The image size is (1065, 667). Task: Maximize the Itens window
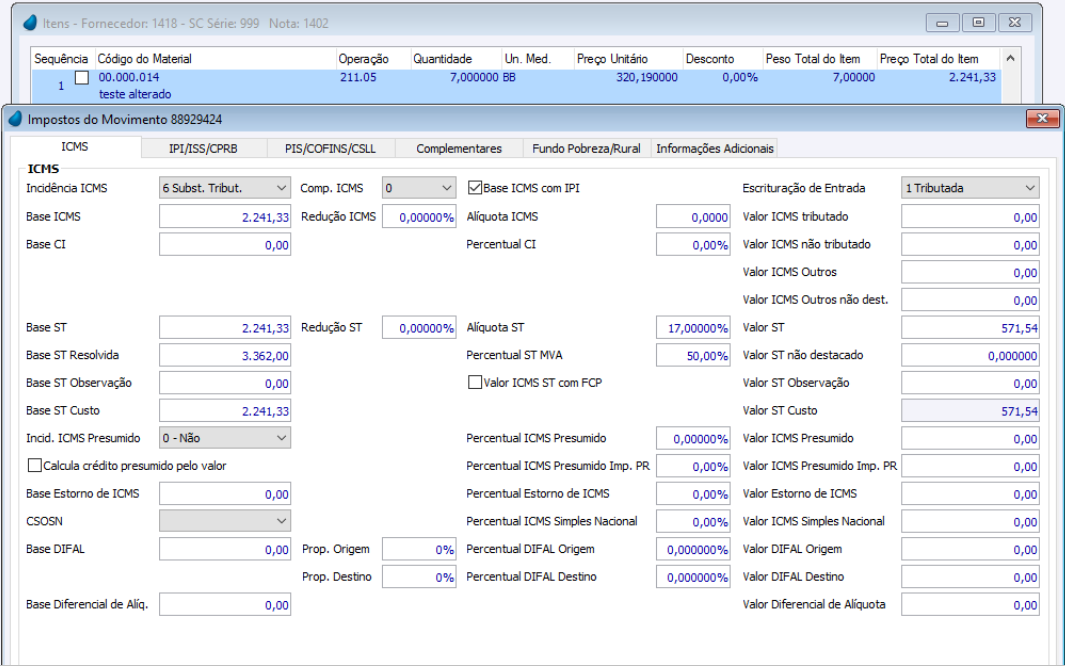click(978, 23)
